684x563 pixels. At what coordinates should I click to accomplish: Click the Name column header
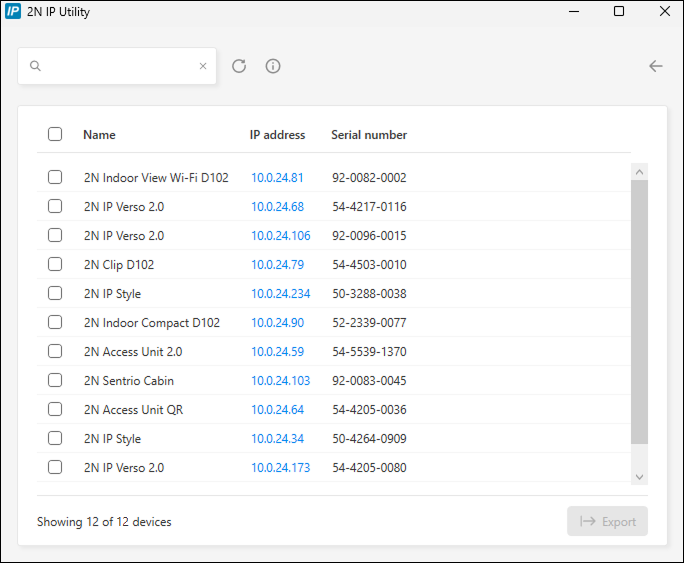click(99, 135)
